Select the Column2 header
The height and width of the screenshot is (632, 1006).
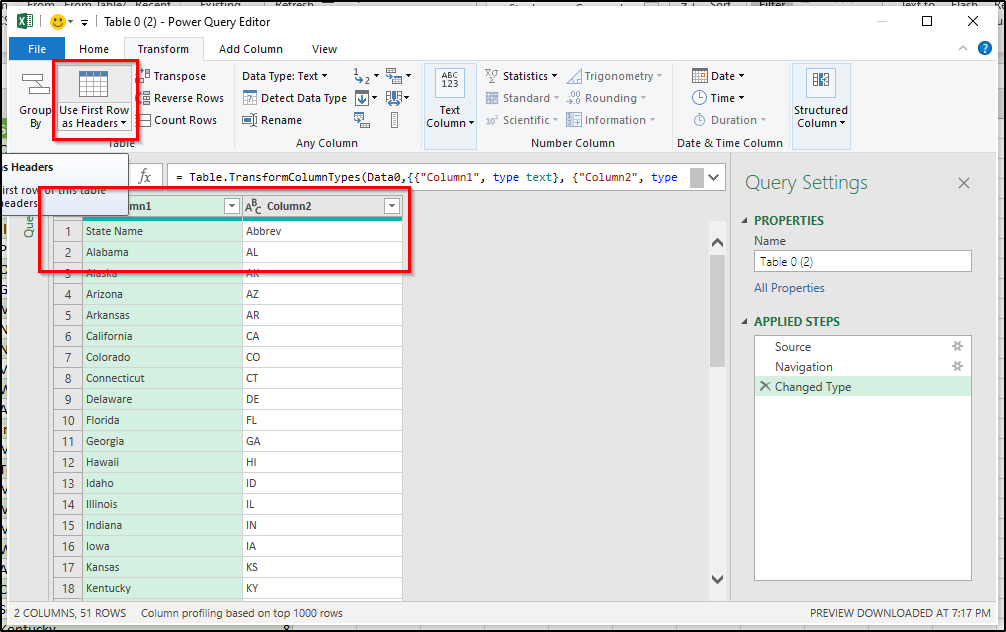(x=322, y=206)
